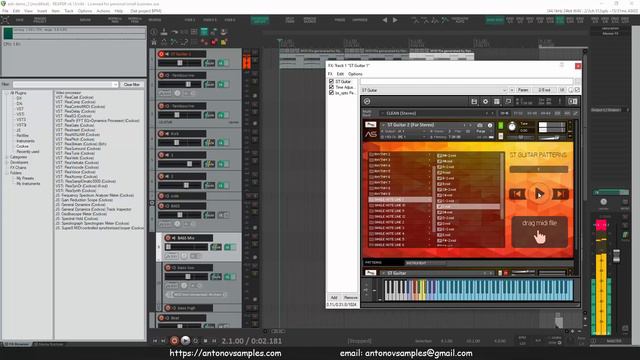
Task: Click the Kontakt logo icon
Action: [367, 101]
